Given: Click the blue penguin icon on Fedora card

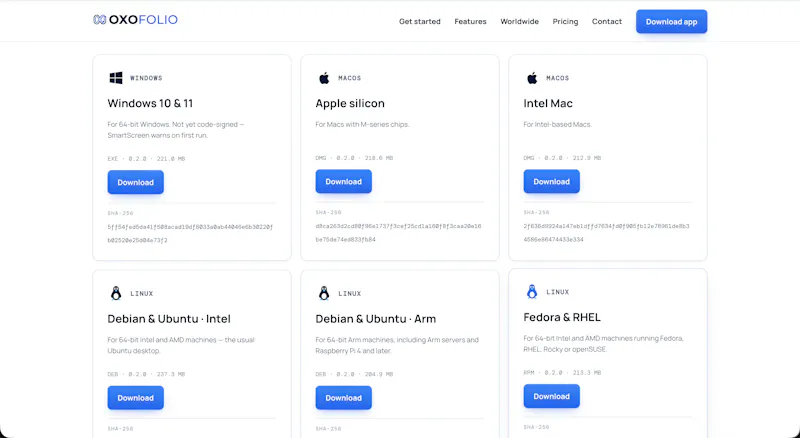Looking at the screenshot, I should coord(532,291).
